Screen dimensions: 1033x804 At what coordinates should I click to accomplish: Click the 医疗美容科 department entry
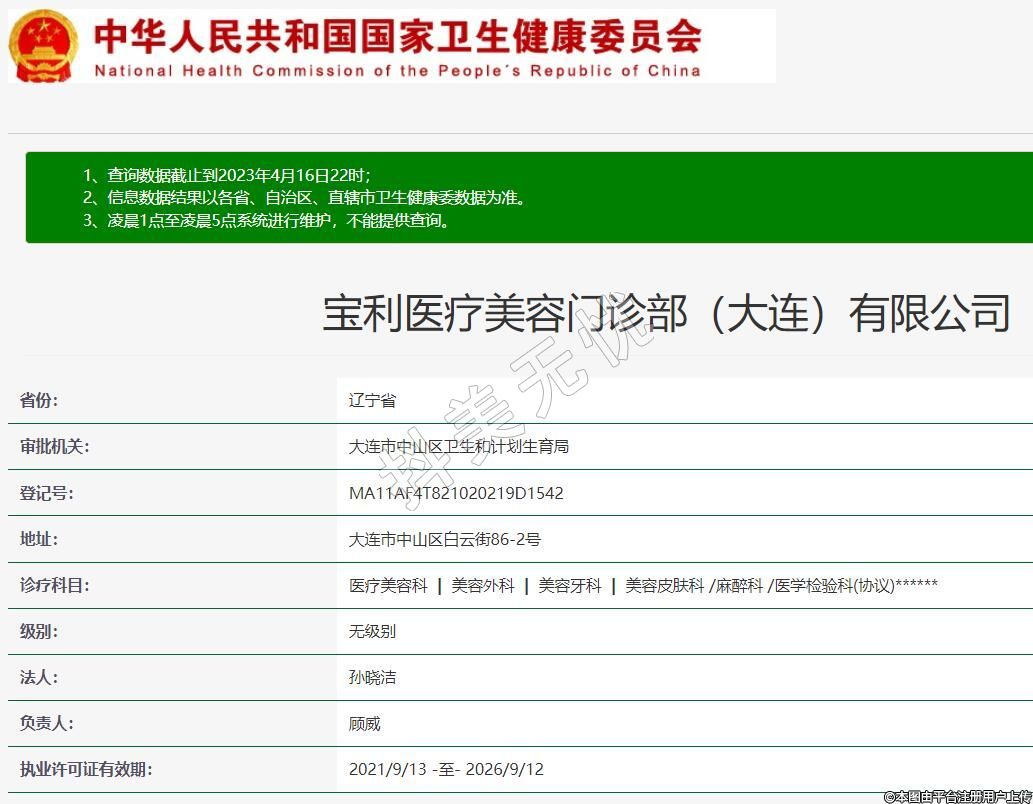(388, 586)
